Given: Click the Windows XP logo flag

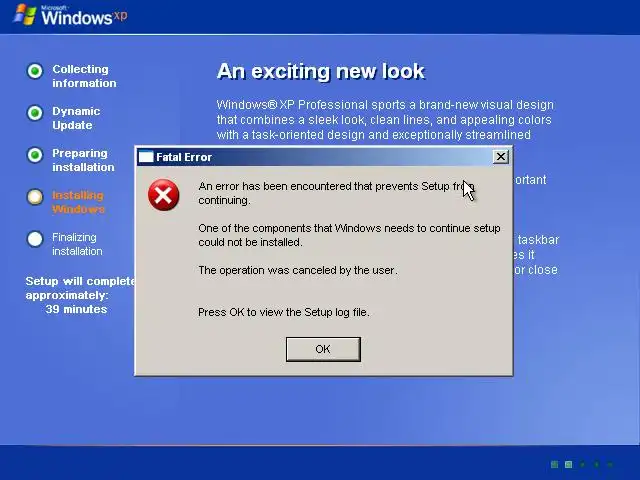Looking at the screenshot, I should tap(24, 15).
